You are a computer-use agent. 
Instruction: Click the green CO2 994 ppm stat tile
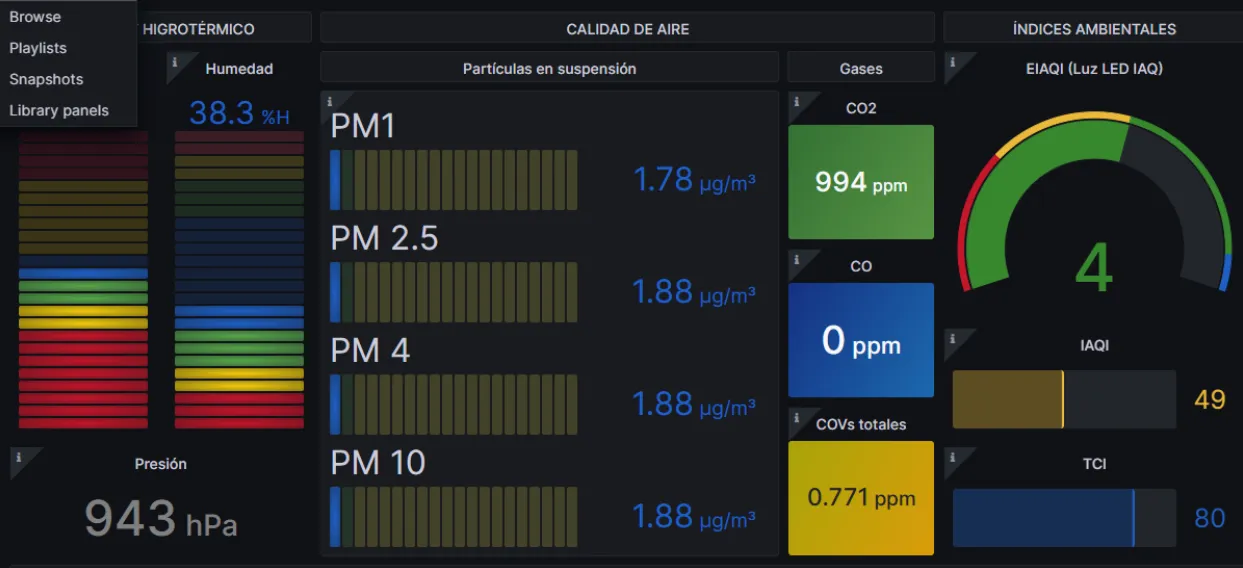[x=861, y=182]
